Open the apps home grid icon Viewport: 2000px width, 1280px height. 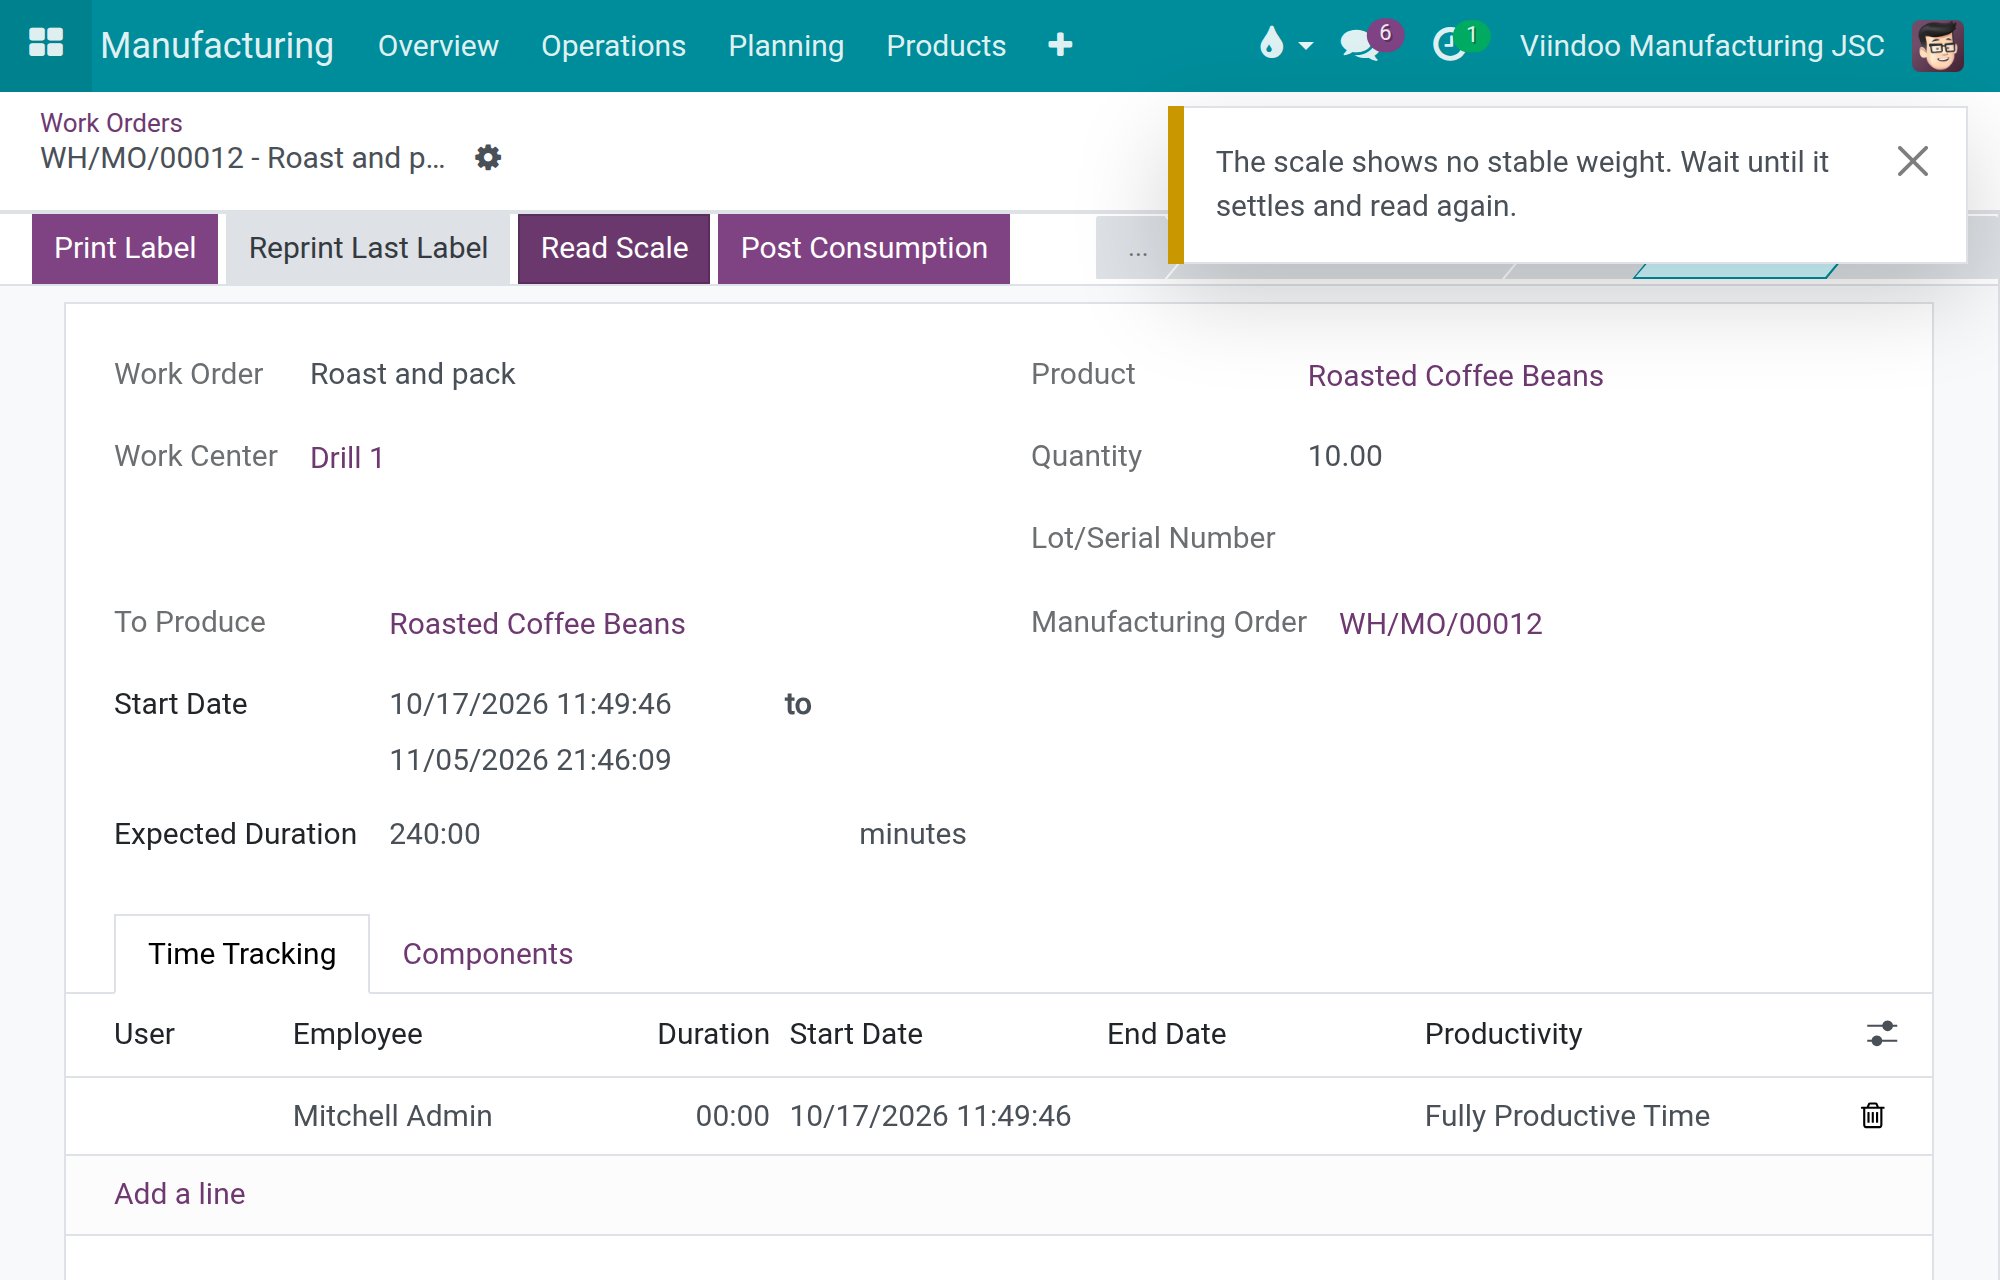point(46,45)
